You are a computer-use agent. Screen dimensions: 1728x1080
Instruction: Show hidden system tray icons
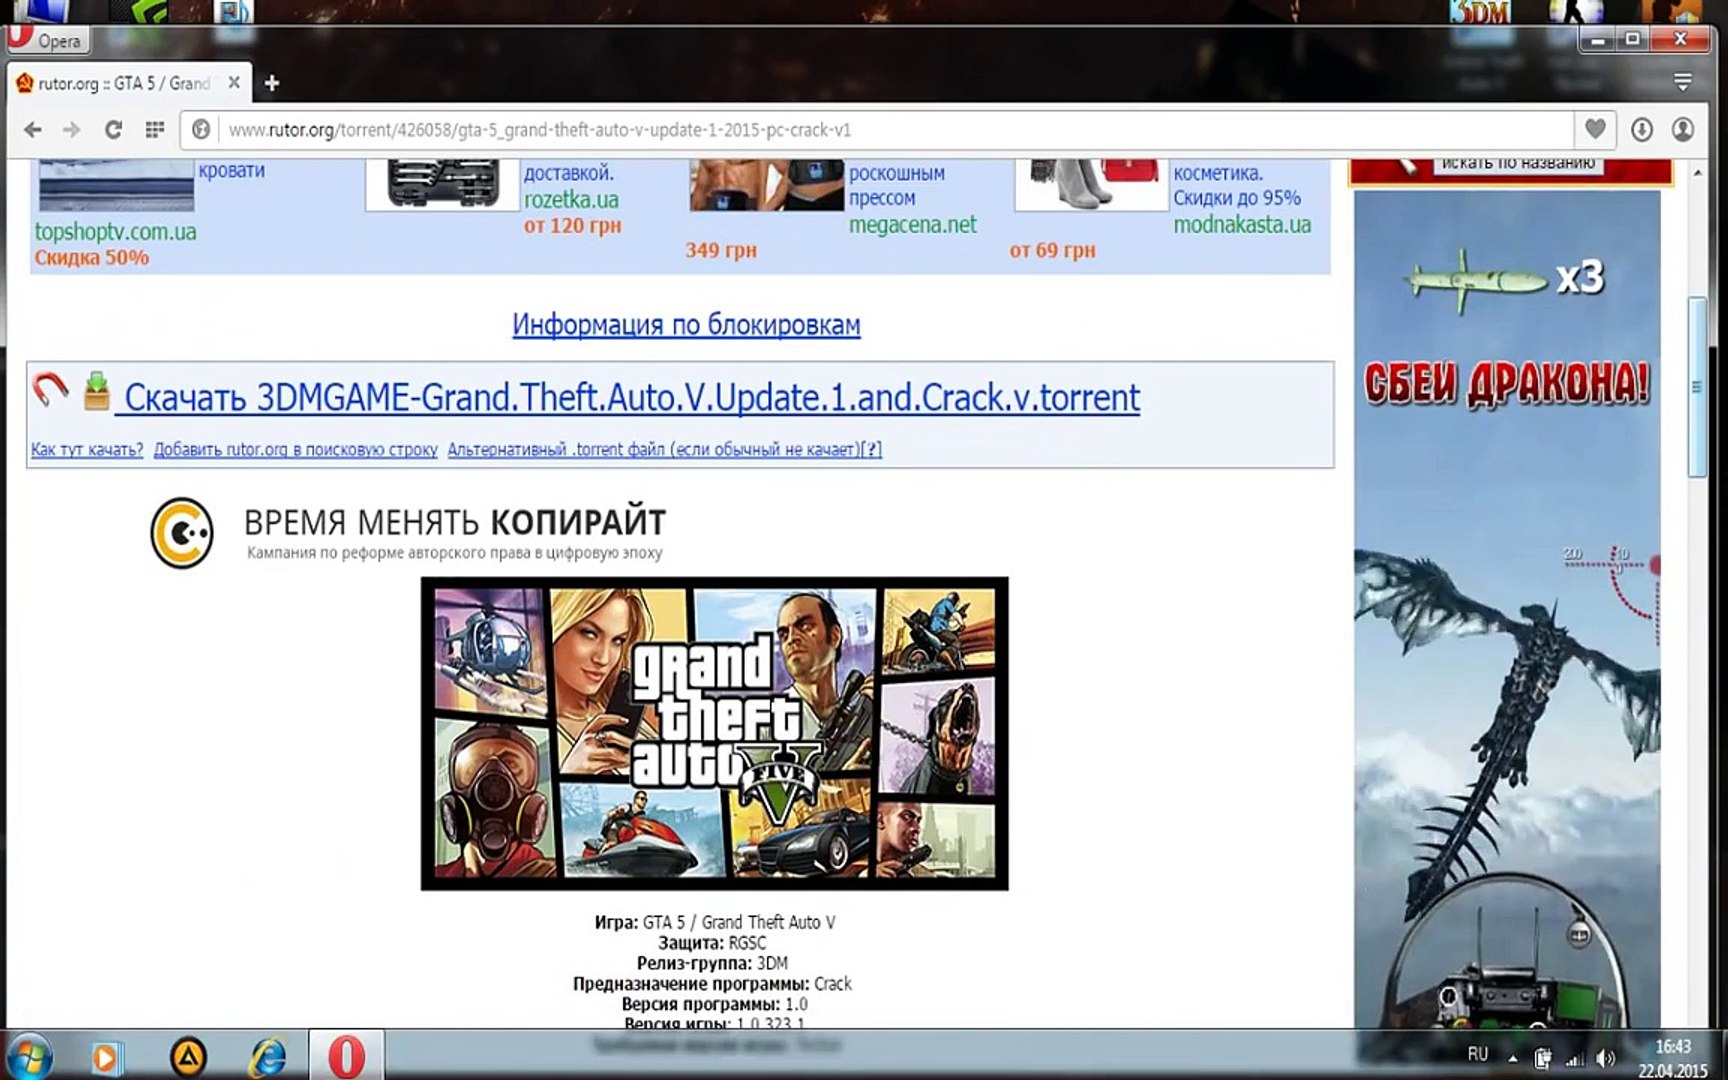[1513, 1057]
